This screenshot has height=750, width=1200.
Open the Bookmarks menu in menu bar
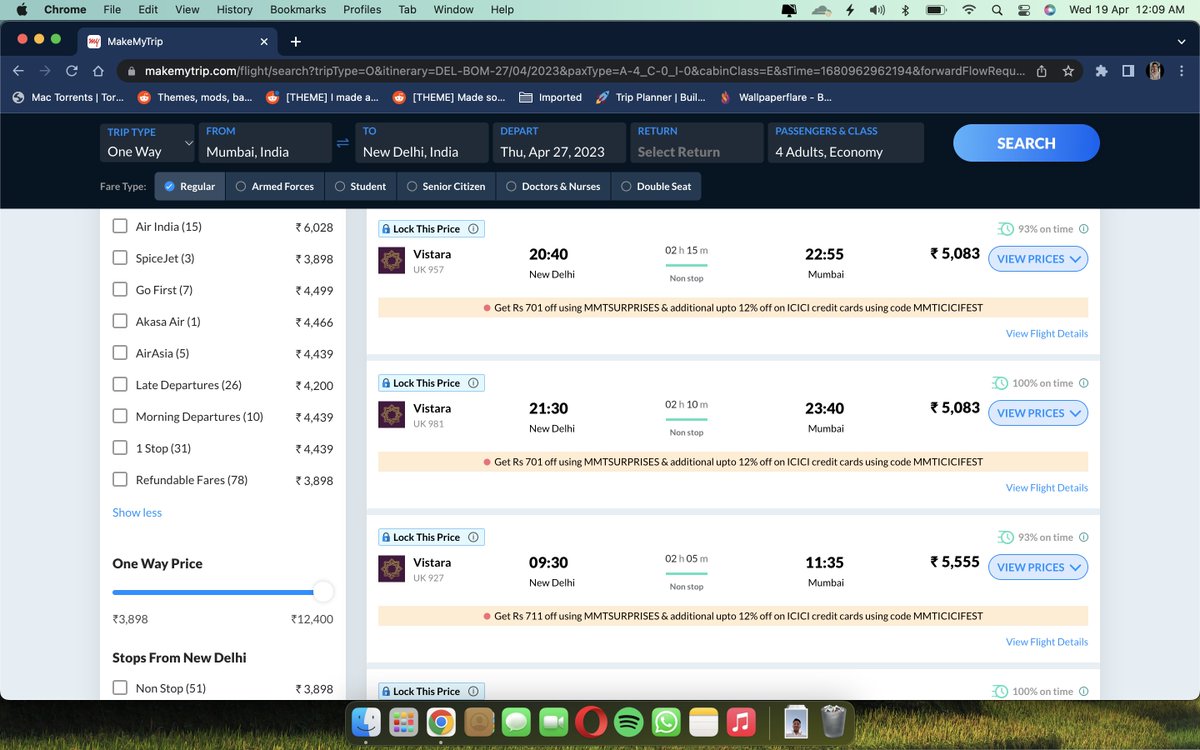299,10
